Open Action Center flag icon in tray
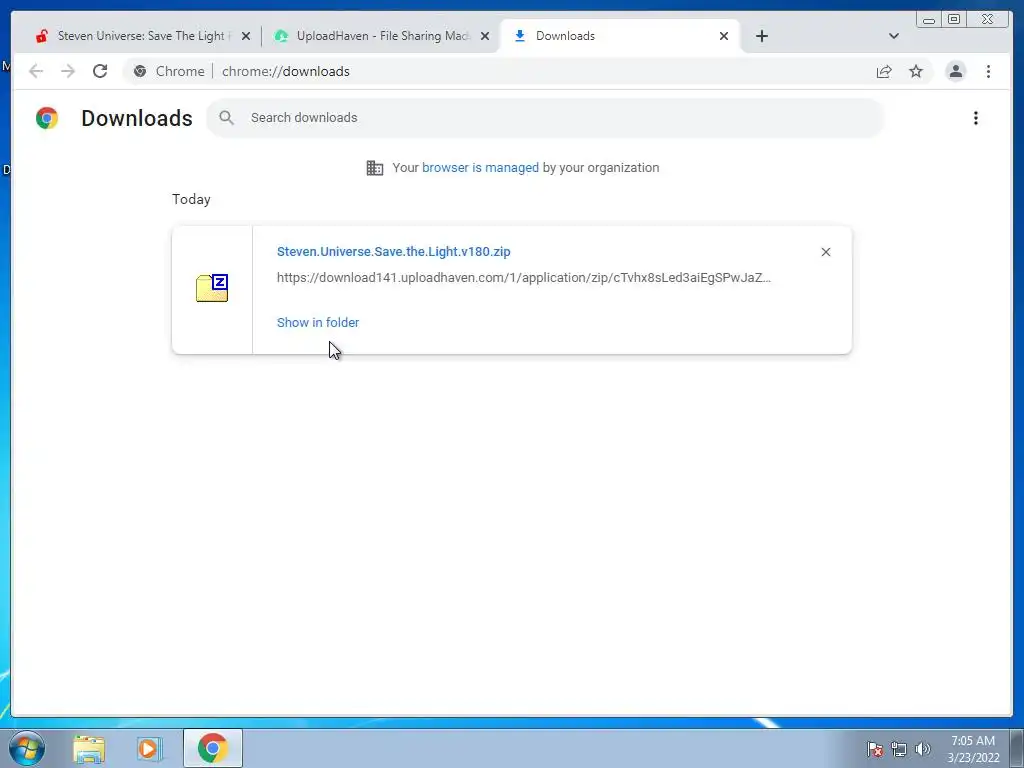The image size is (1024, 768). point(875,750)
